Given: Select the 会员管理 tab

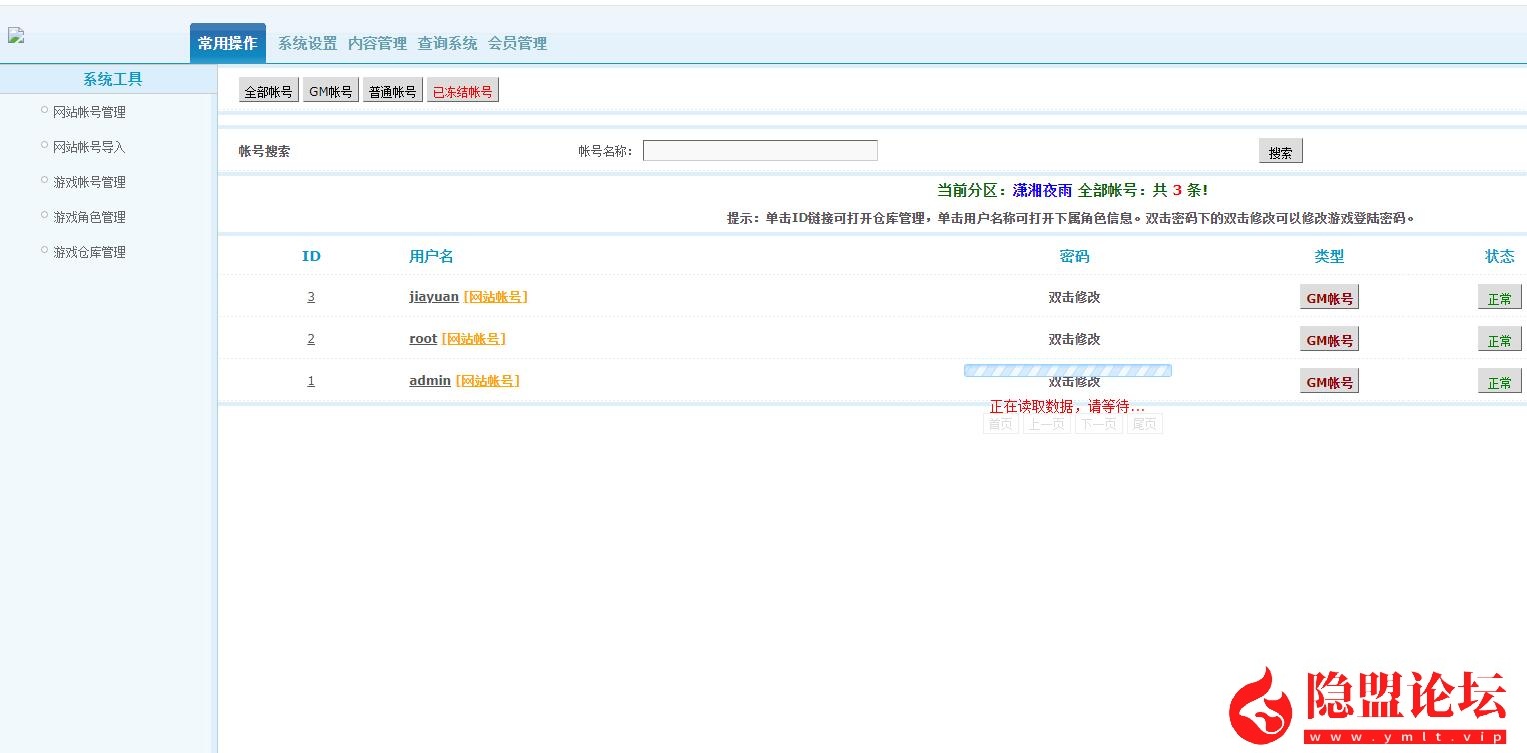Looking at the screenshot, I should tap(518, 44).
